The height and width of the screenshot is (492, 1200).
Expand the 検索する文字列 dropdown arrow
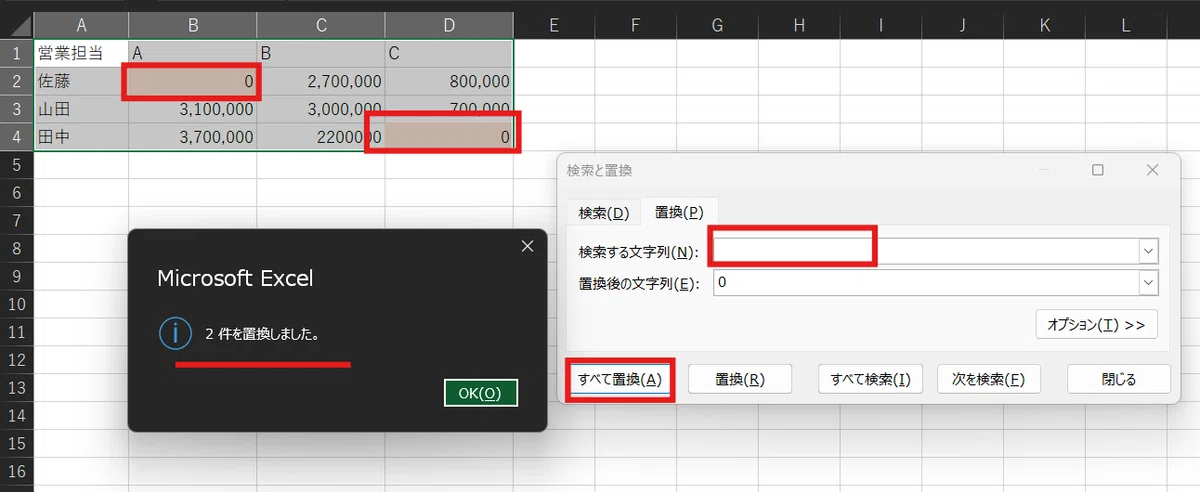point(1149,251)
